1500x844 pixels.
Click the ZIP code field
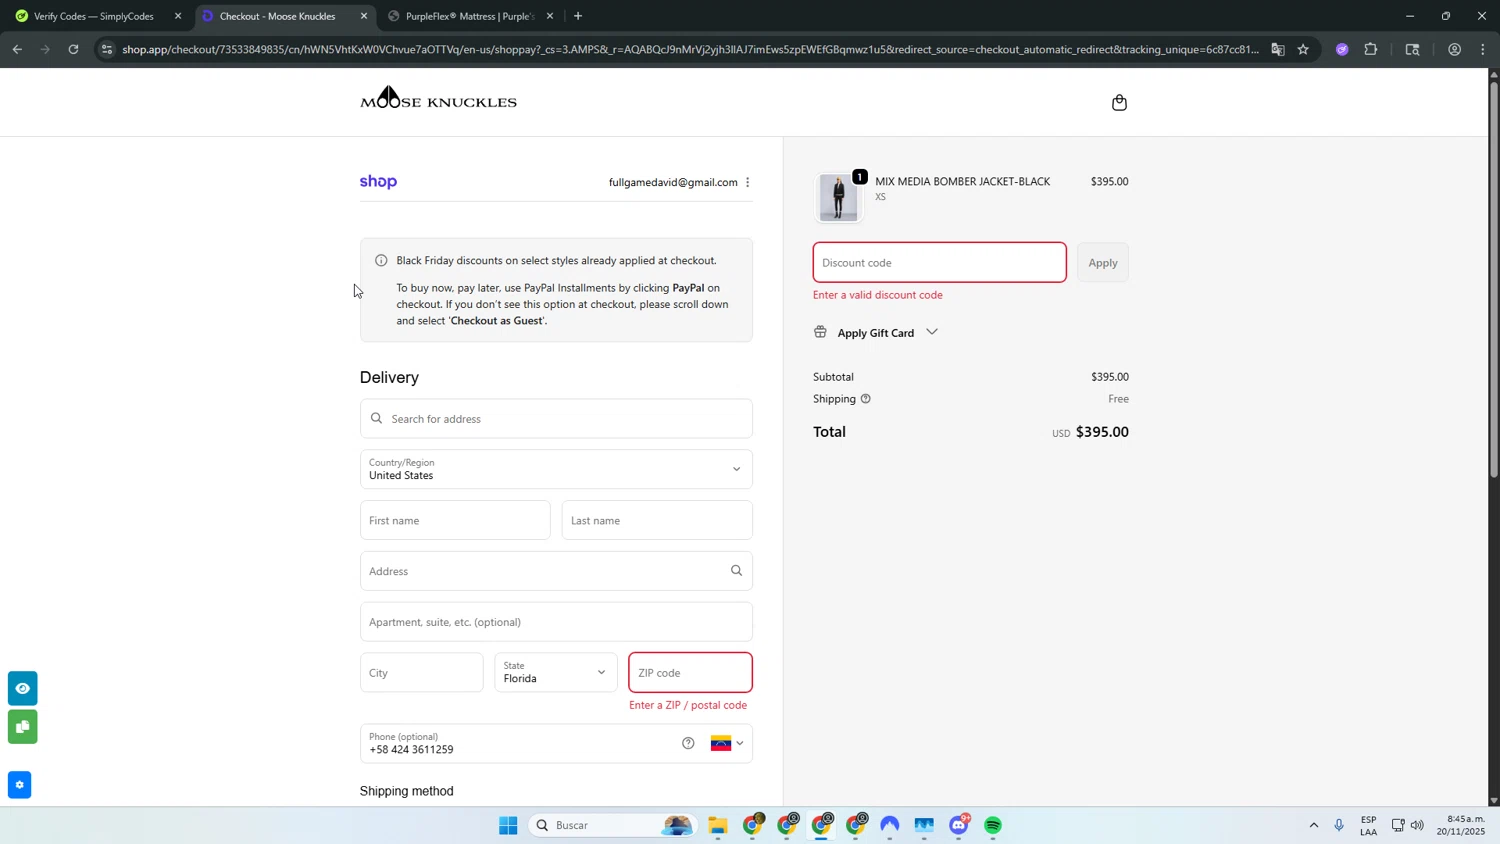(690, 673)
